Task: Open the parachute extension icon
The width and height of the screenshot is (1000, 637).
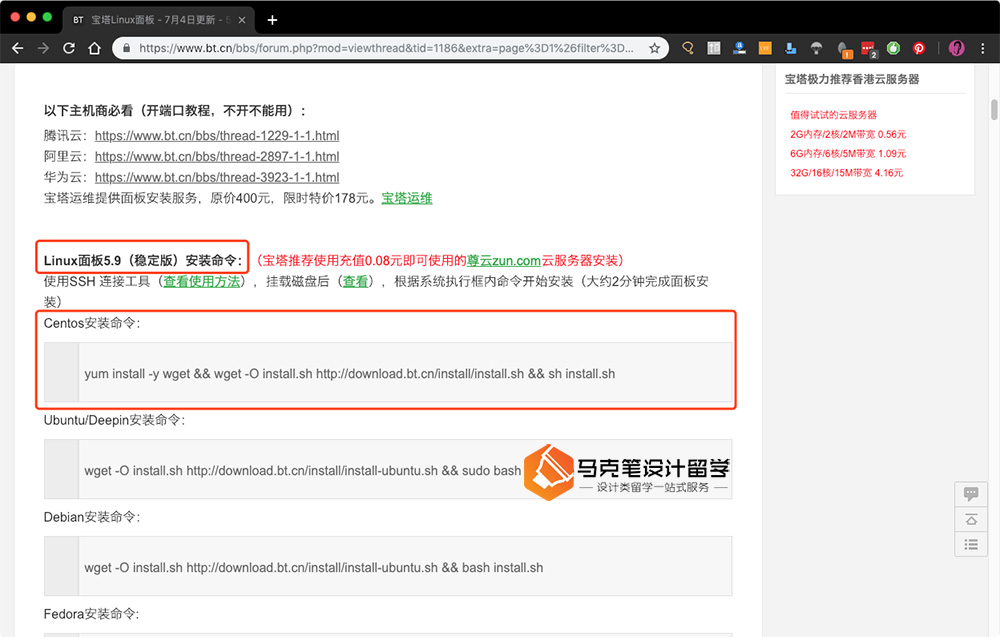Action: tap(816, 48)
